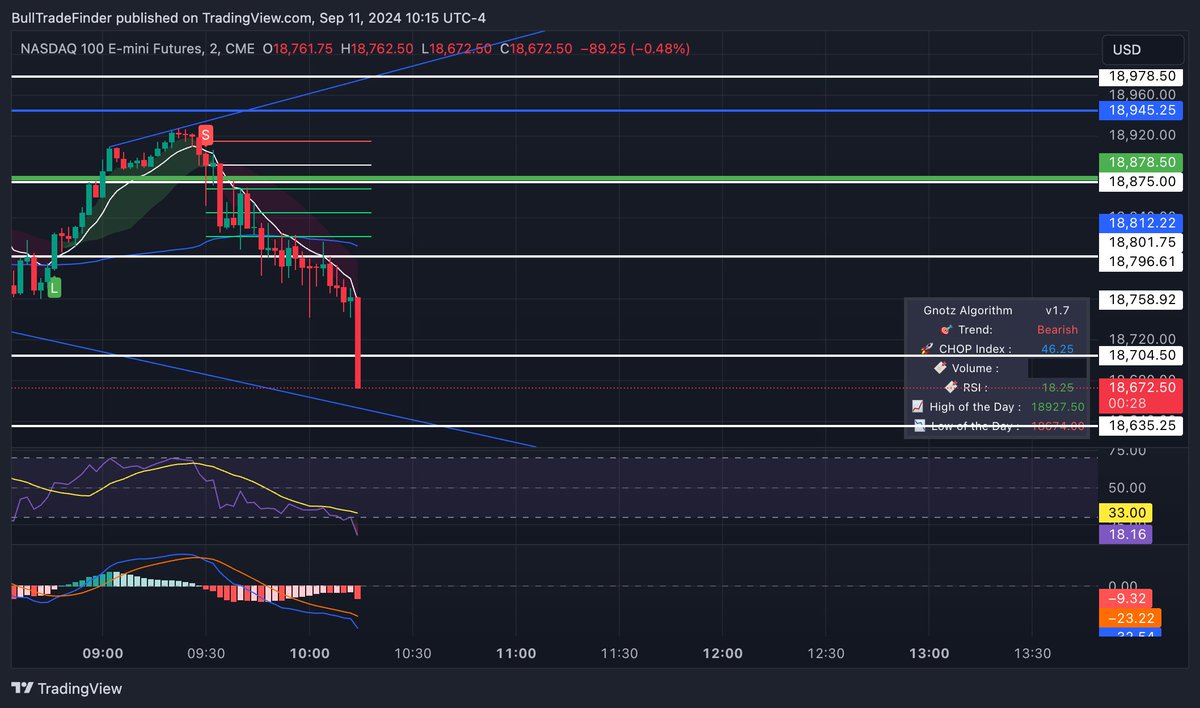
Task: Click the RSI value 18.25 in table
Action: [1058, 387]
